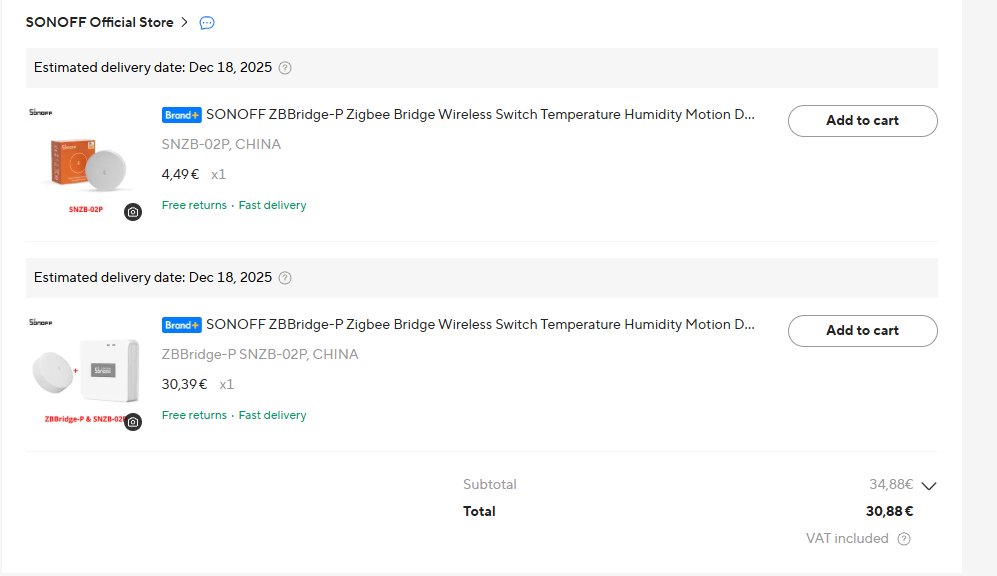Screen dimensions: 997x576
Task: Open first SONOFF ZBBridge-P product title
Action: [480, 115]
